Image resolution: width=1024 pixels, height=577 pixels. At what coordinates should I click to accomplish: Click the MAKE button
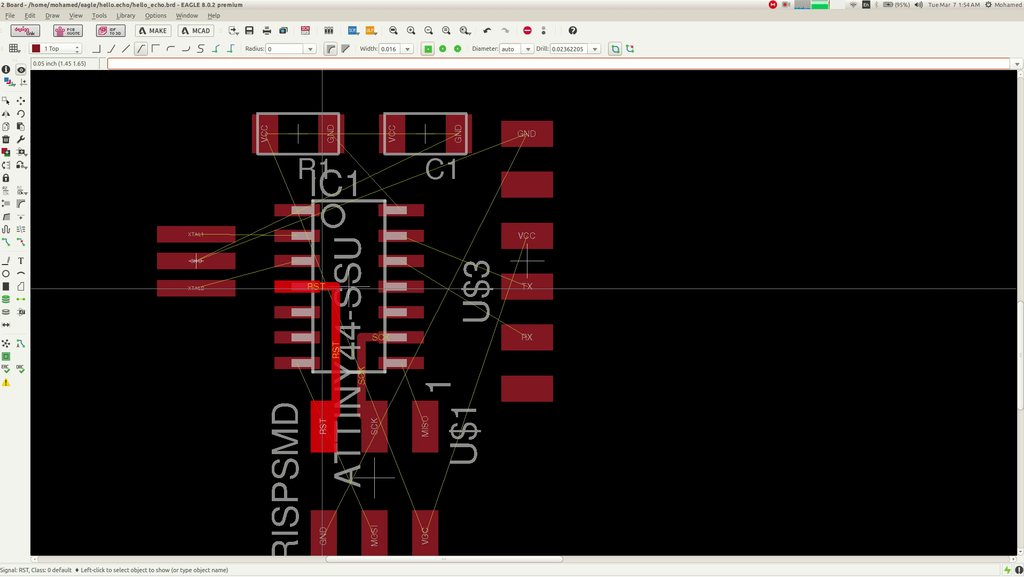pyautogui.click(x=153, y=31)
